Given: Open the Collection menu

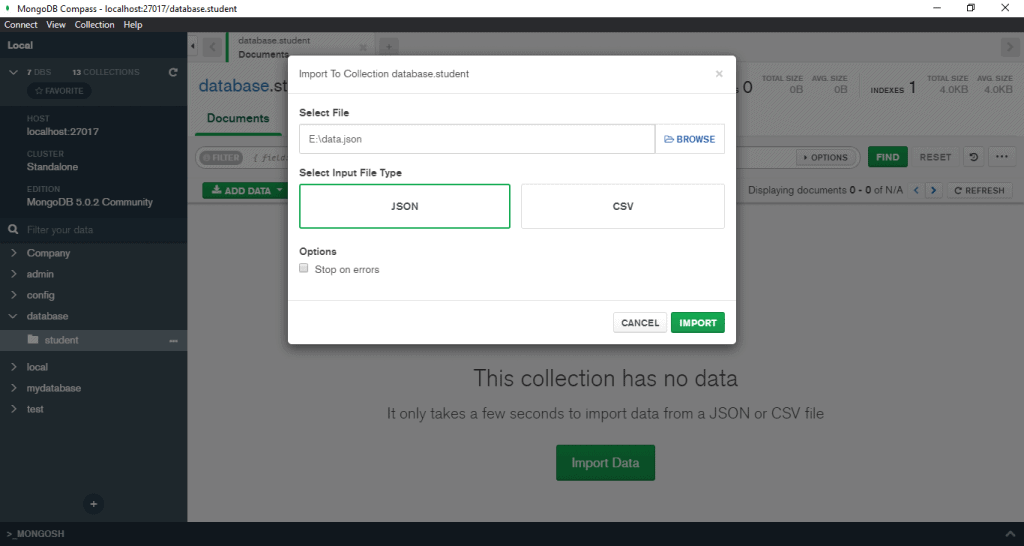Looking at the screenshot, I should [x=94, y=25].
